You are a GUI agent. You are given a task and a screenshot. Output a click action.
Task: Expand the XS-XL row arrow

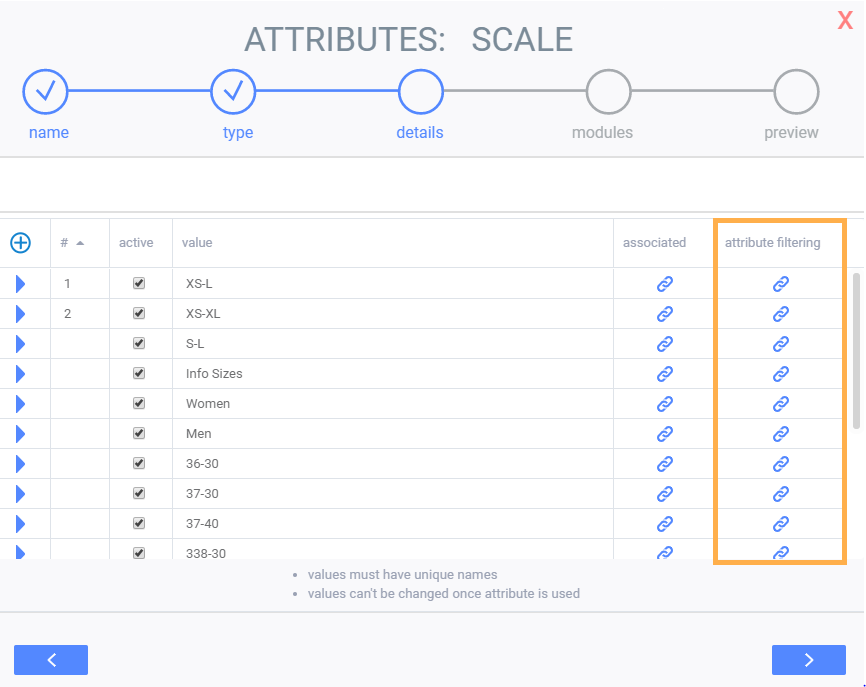coord(20,314)
